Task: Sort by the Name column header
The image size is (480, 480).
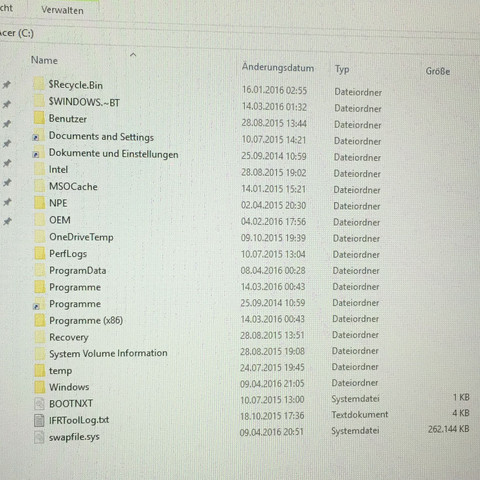Action: pyautogui.click(x=44, y=60)
